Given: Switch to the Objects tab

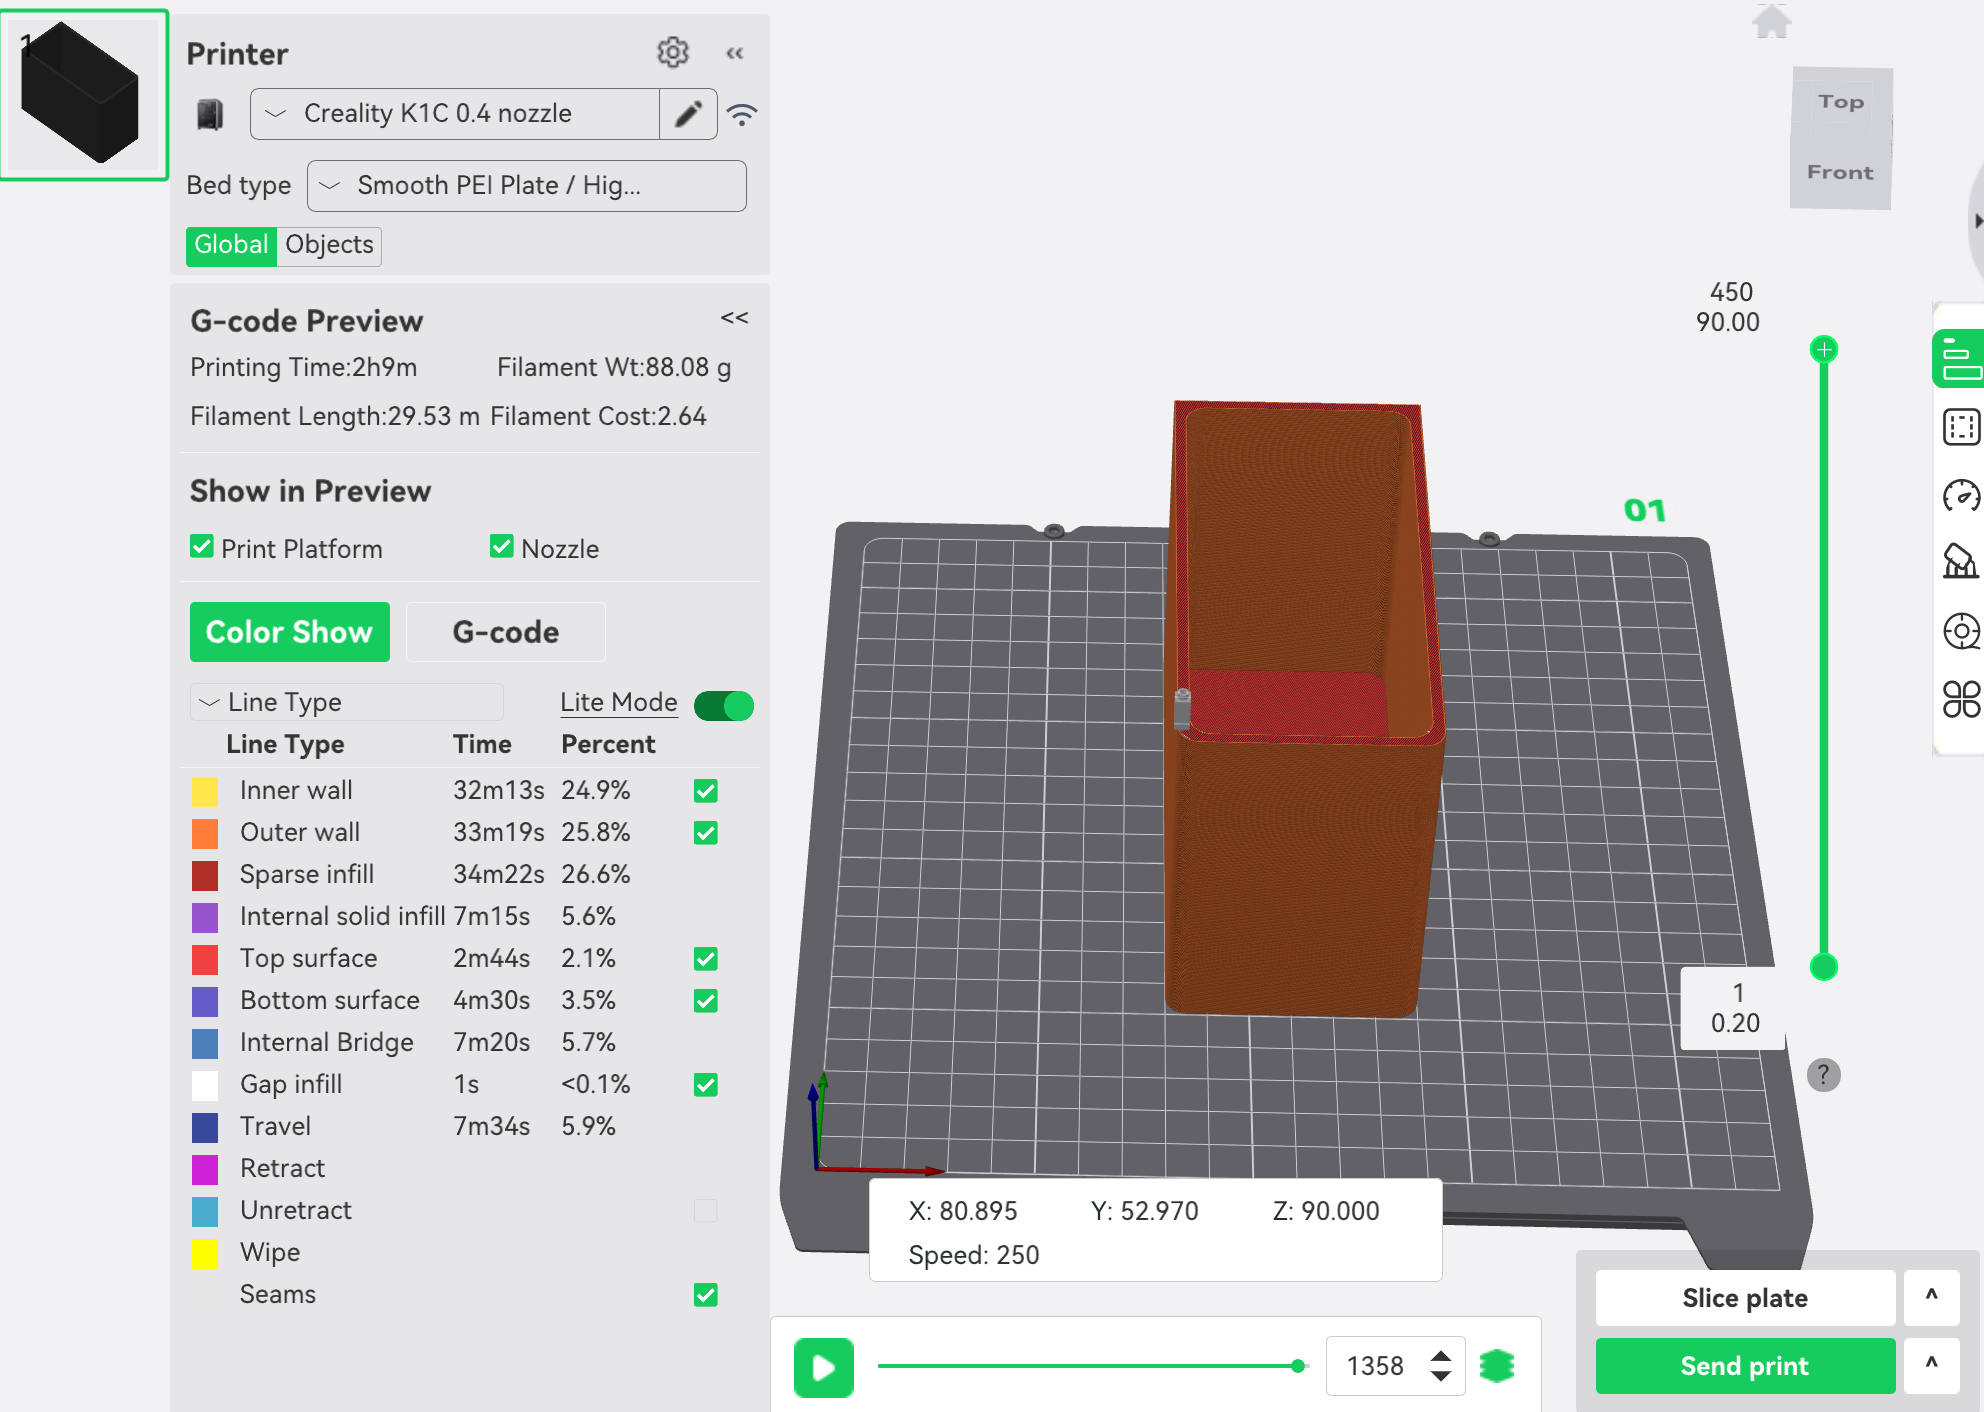Looking at the screenshot, I should pyautogui.click(x=329, y=245).
